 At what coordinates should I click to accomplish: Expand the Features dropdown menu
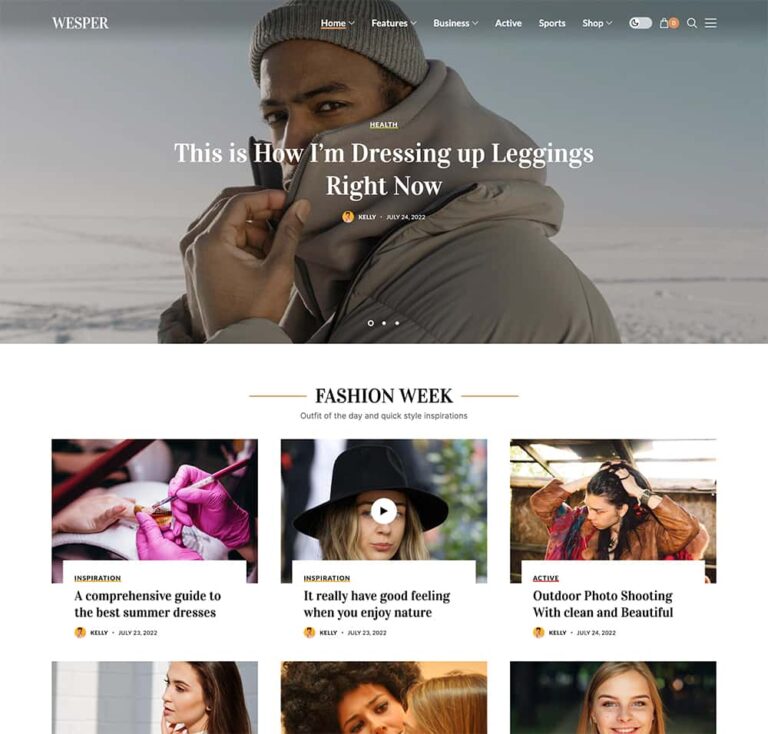click(394, 23)
